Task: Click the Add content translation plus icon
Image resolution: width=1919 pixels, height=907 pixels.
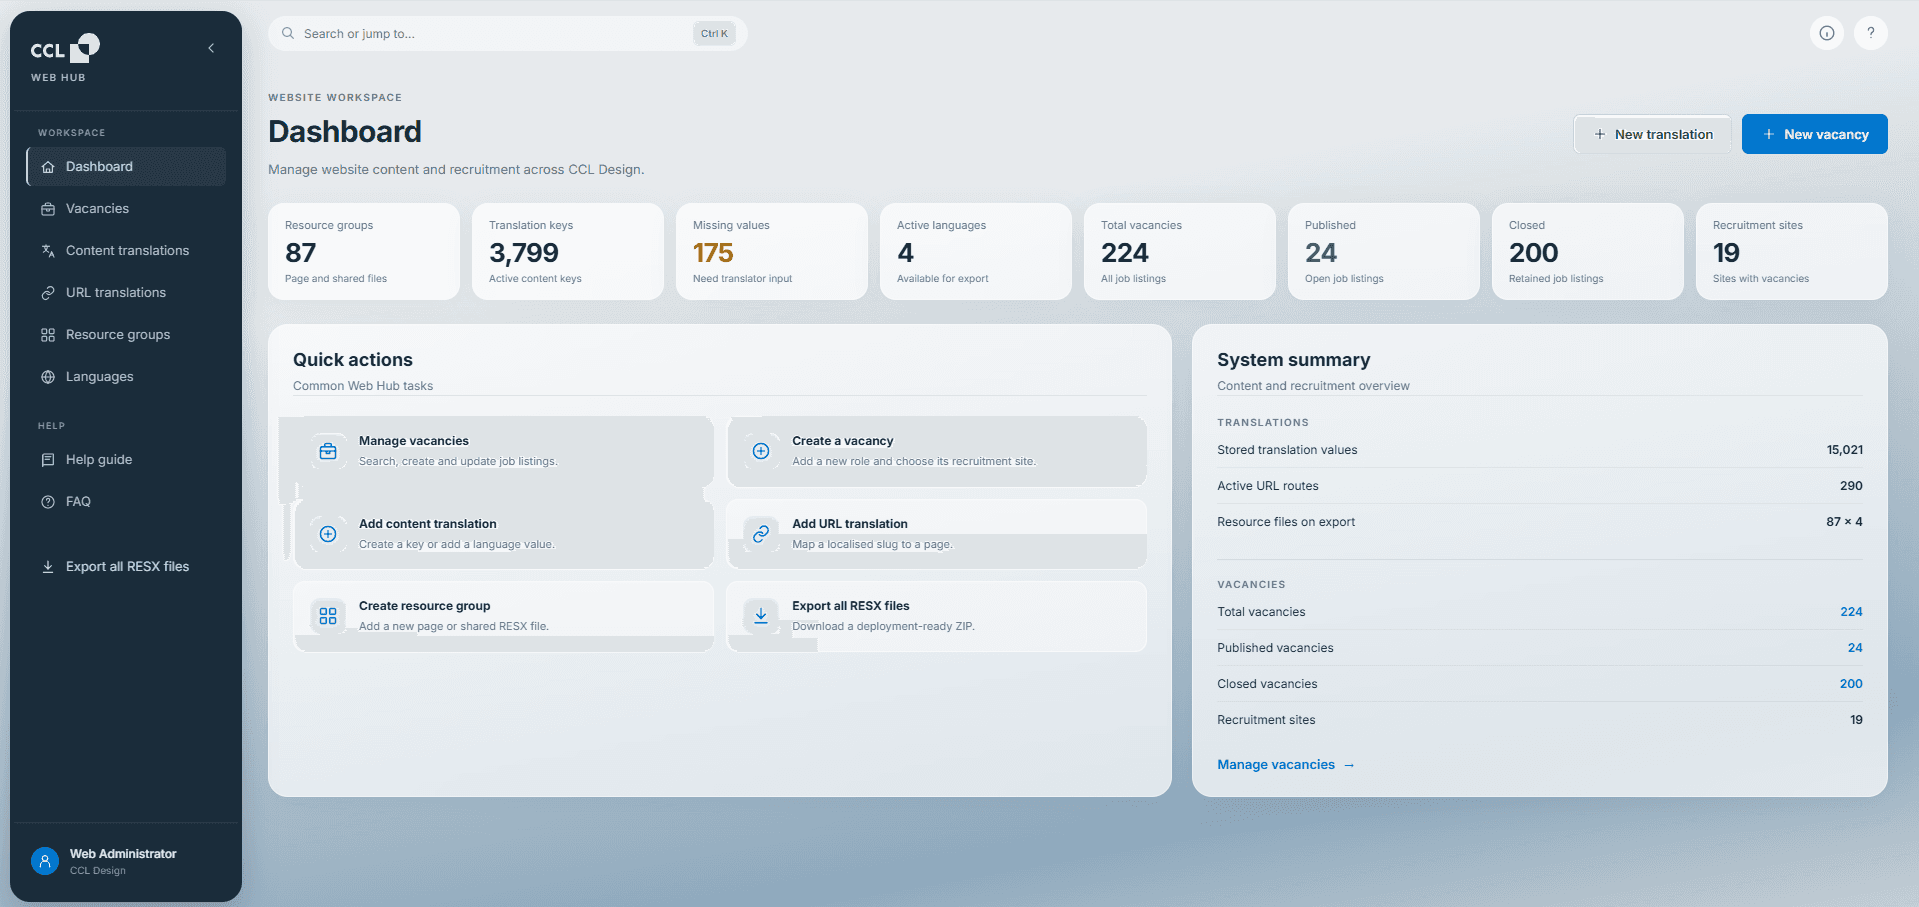Action: point(328,534)
